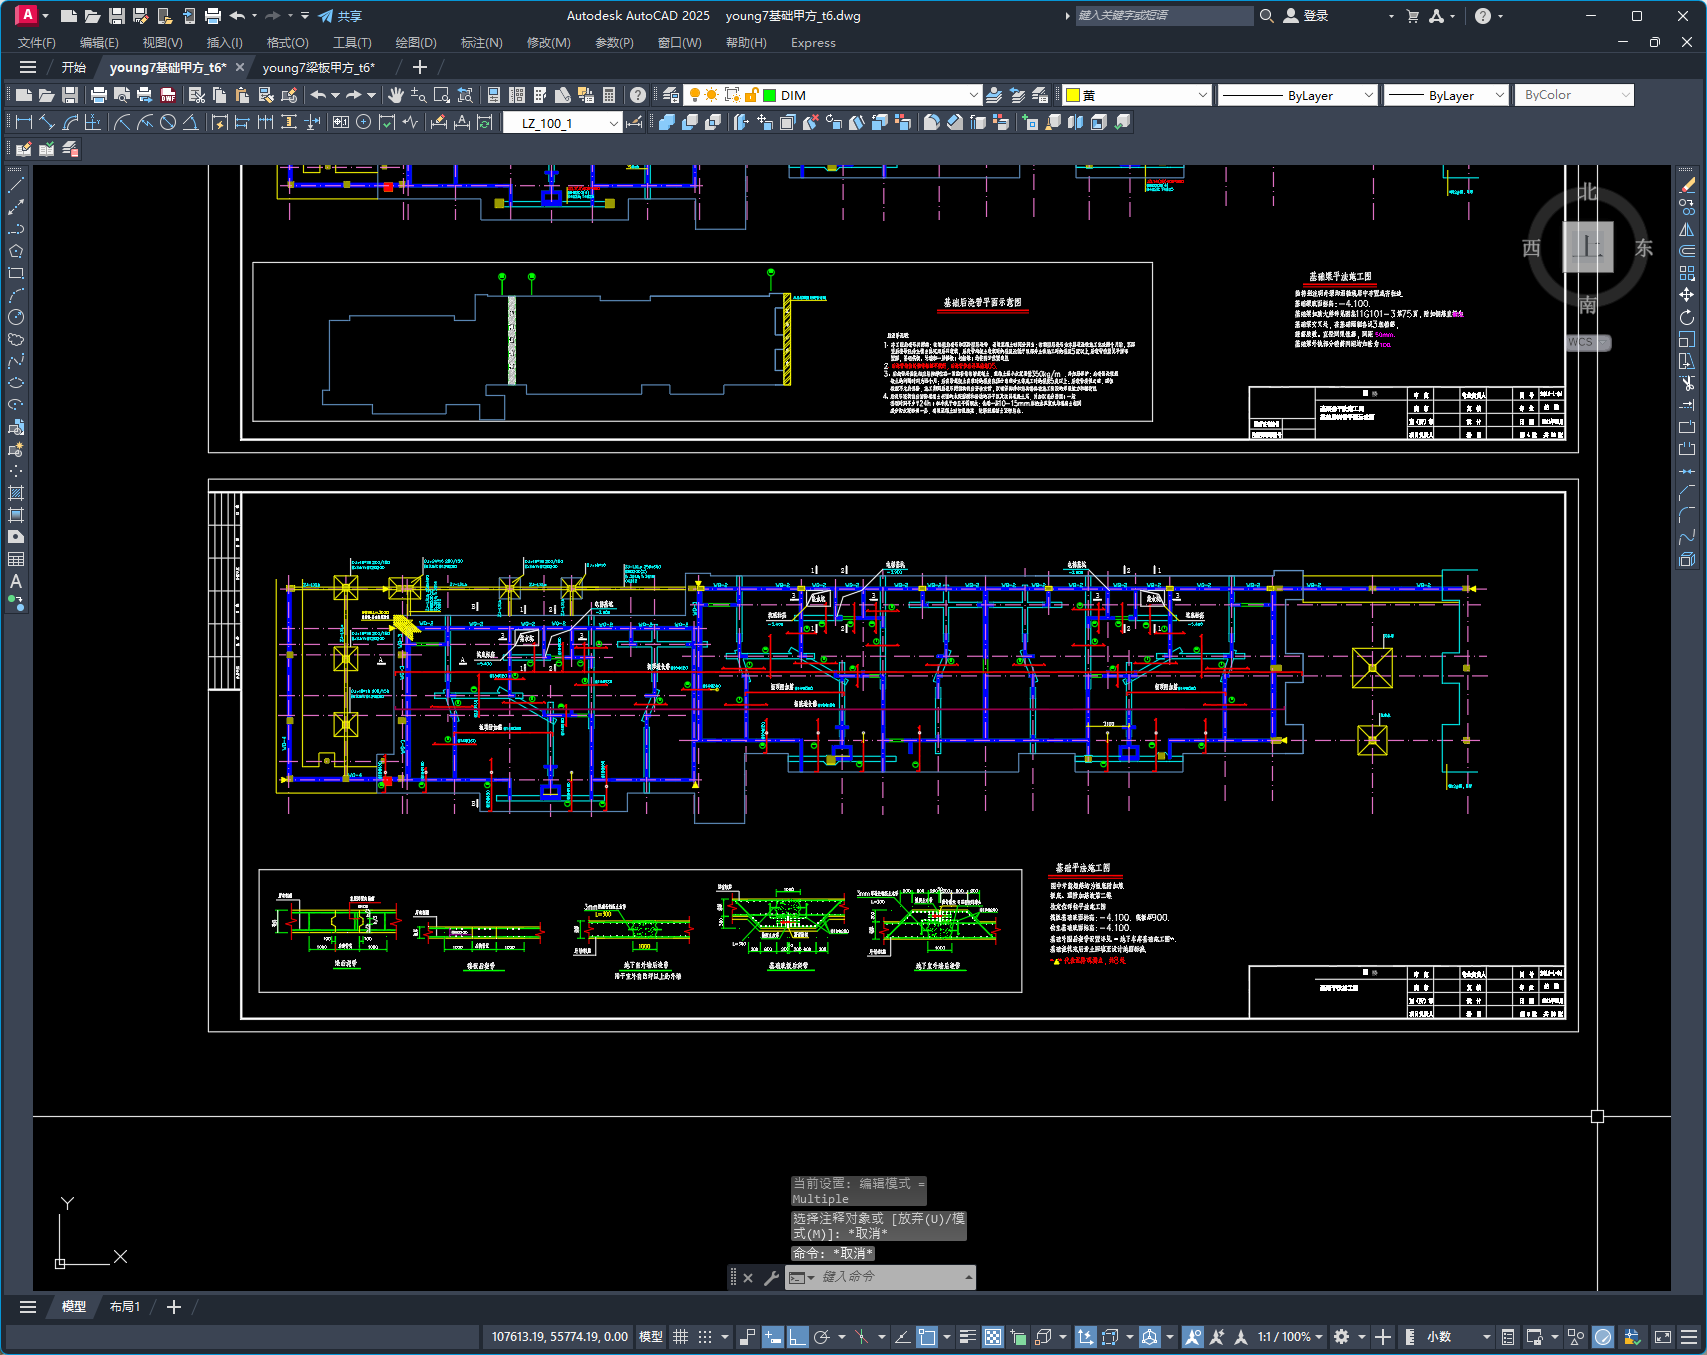Activate the Pan hand tool
This screenshot has height=1355, width=1707.
click(x=396, y=95)
